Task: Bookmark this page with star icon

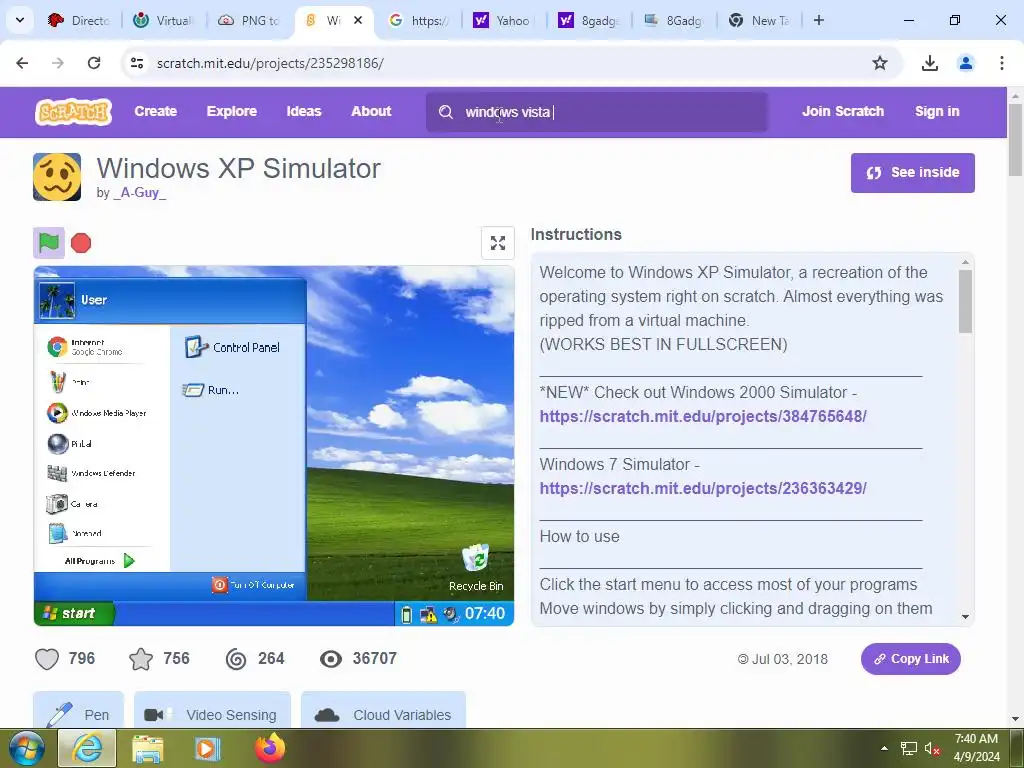Action: (880, 63)
